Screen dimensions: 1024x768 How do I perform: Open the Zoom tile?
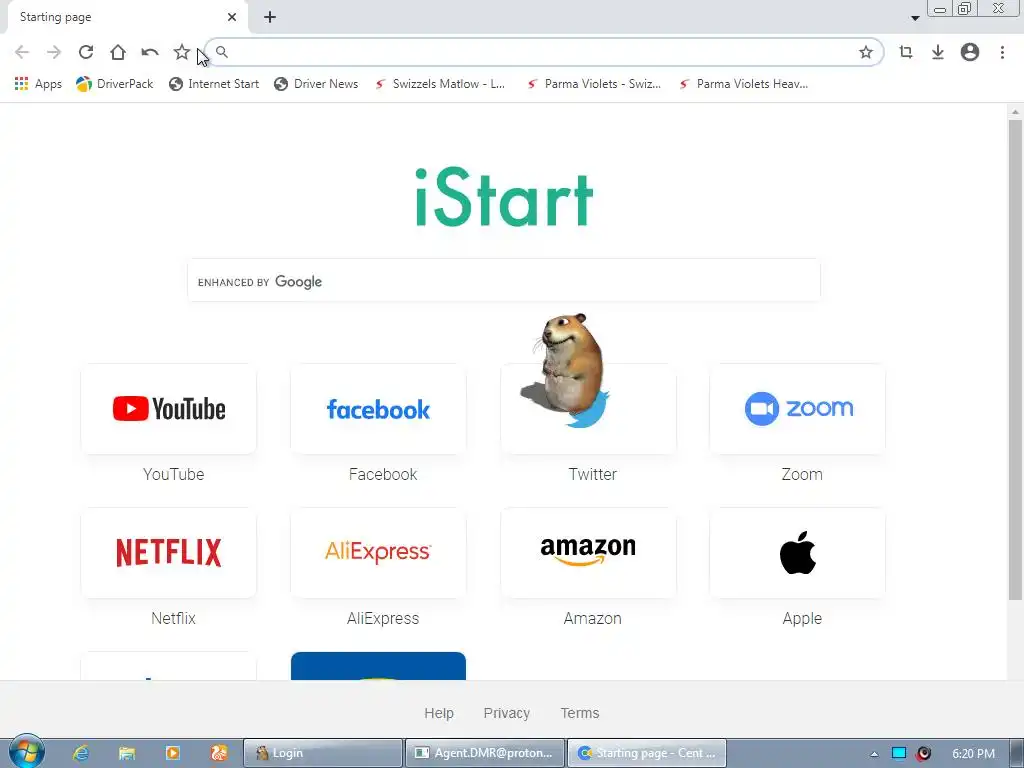tap(798, 409)
